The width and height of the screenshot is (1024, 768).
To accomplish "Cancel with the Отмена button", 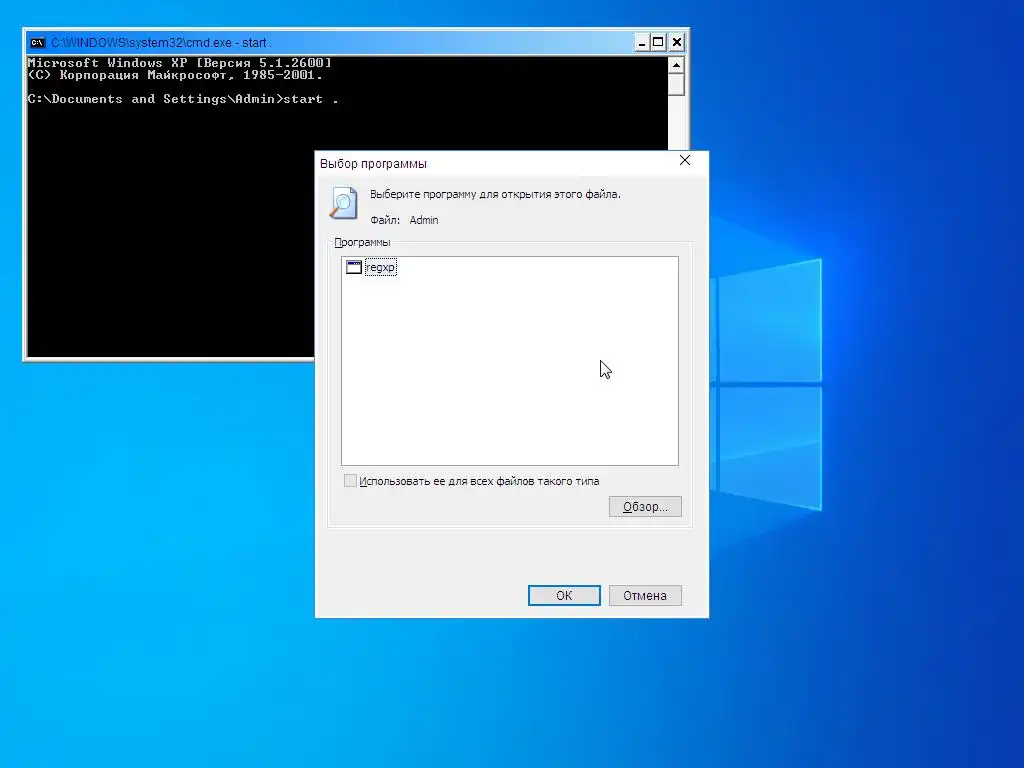I will coord(645,596).
